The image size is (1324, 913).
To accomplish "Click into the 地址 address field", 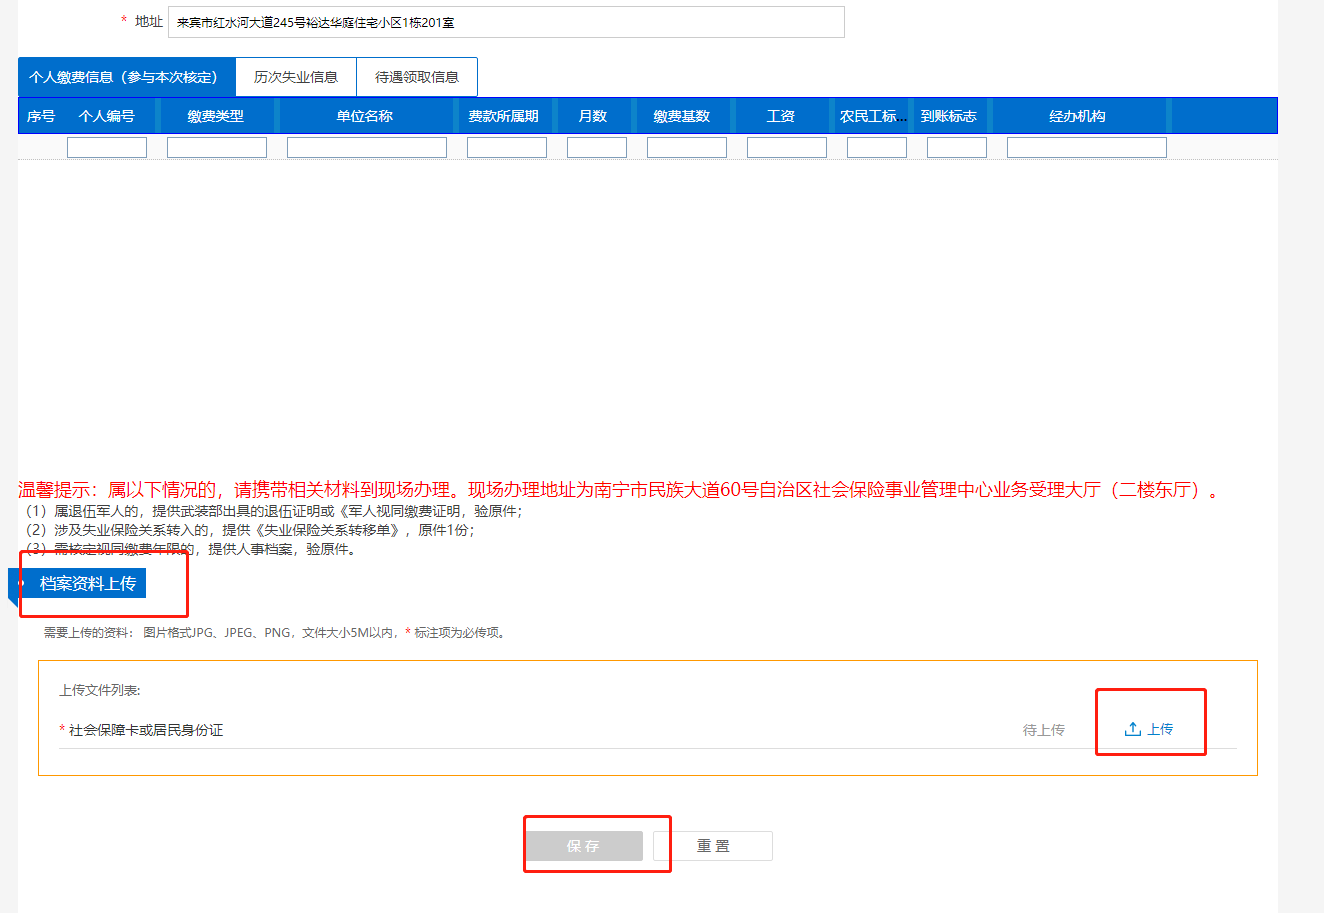I will point(506,22).
